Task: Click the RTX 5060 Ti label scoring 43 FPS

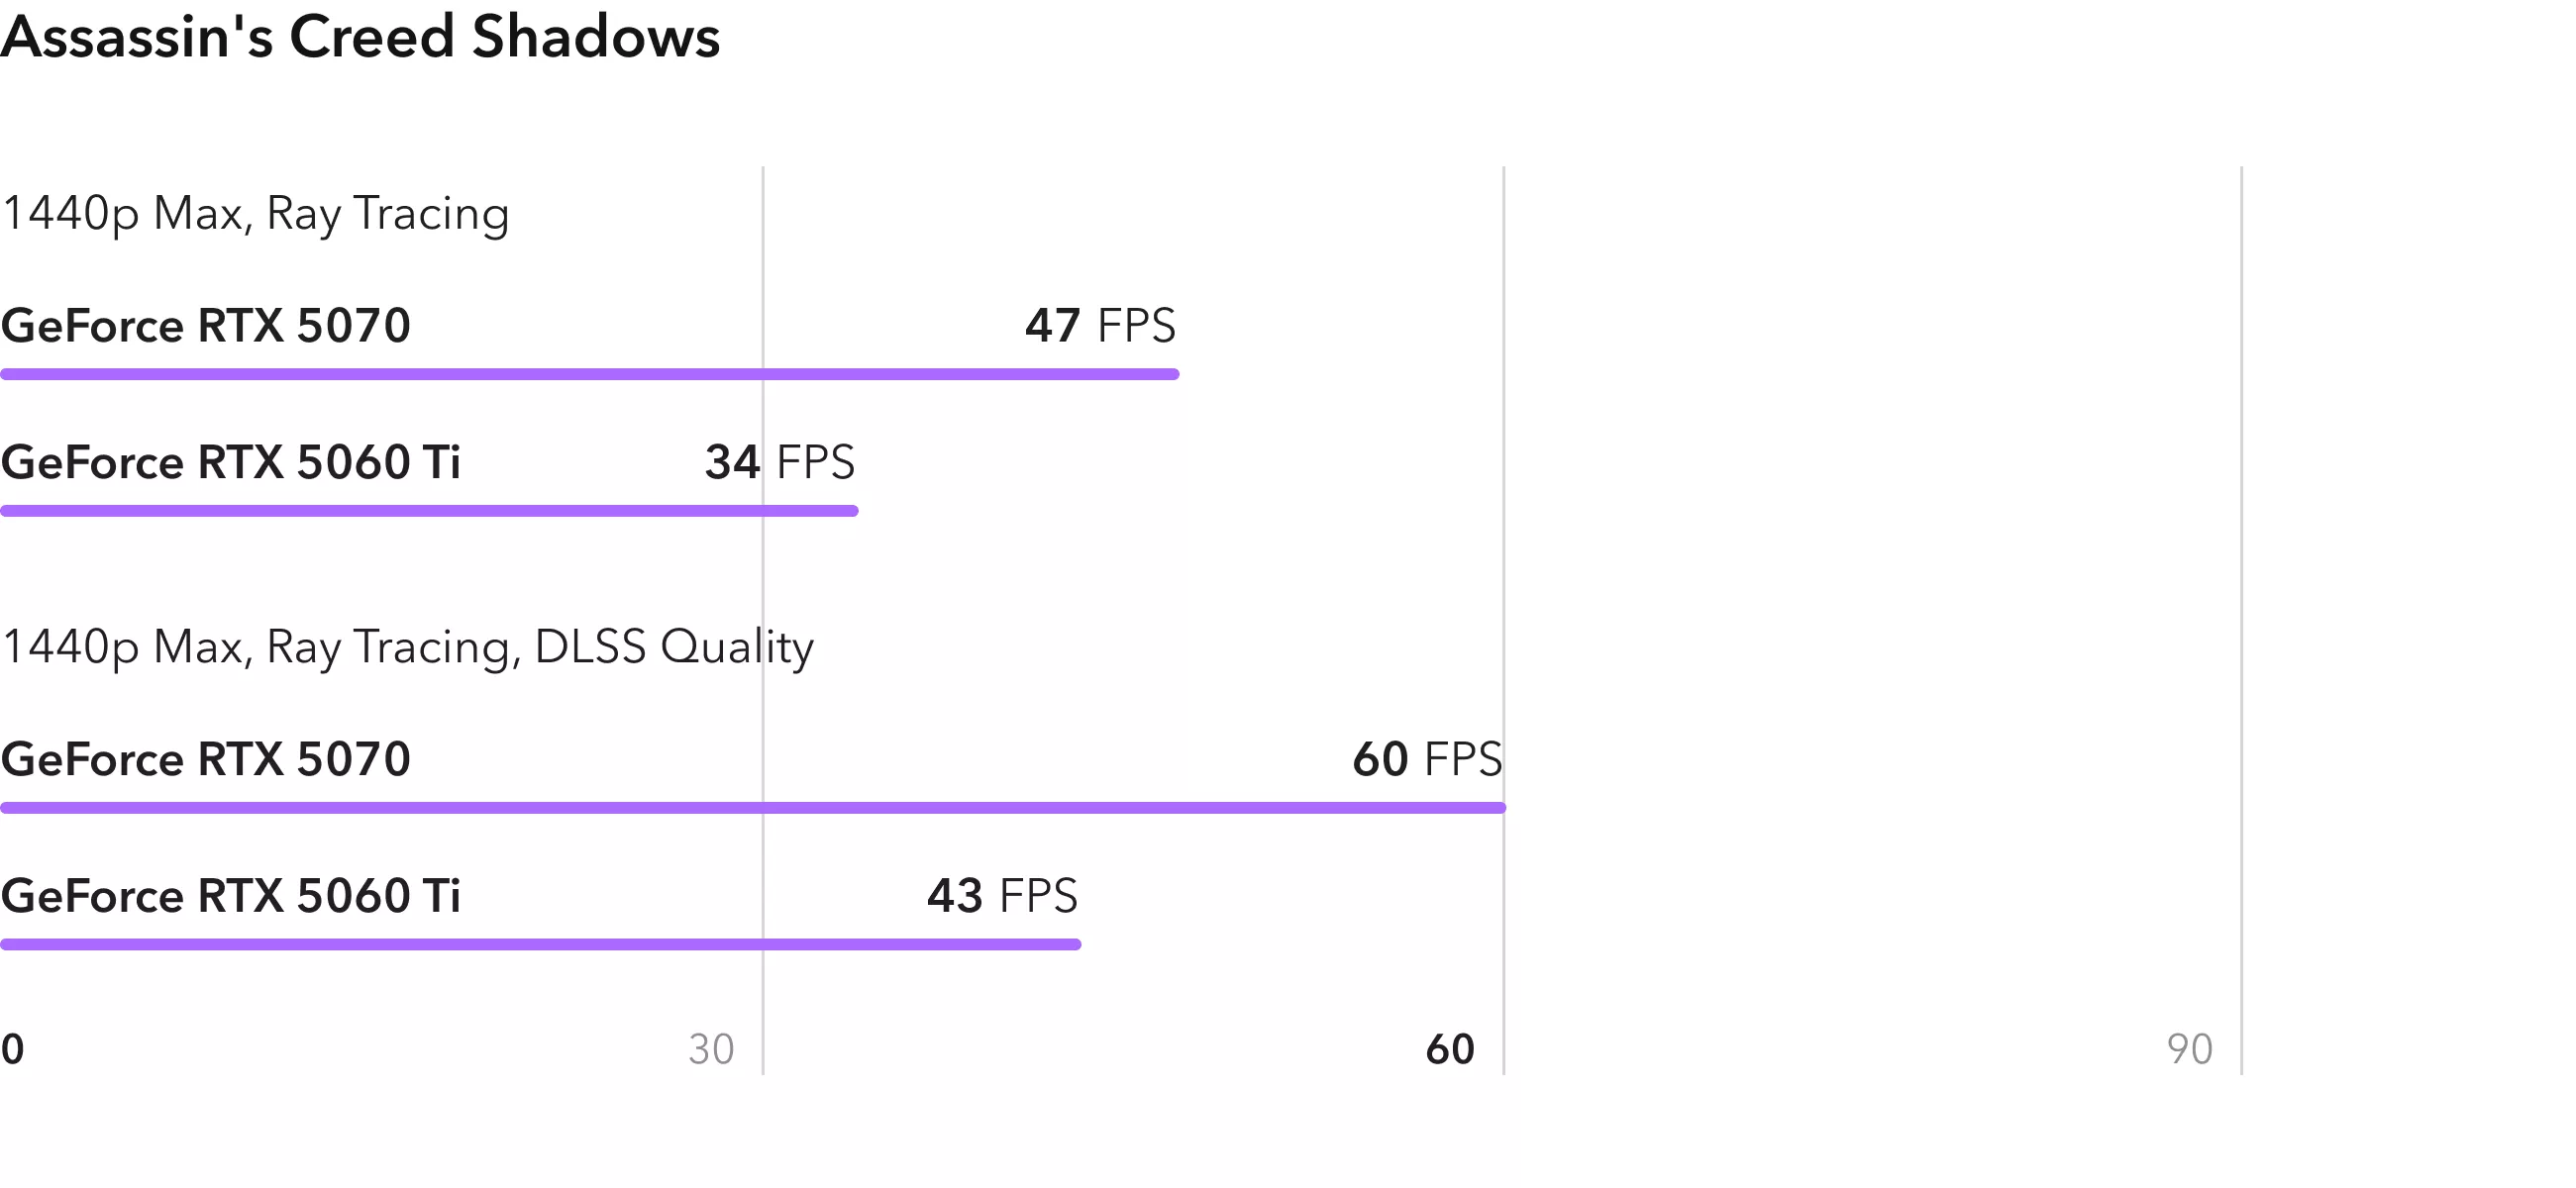Action: coord(231,896)
